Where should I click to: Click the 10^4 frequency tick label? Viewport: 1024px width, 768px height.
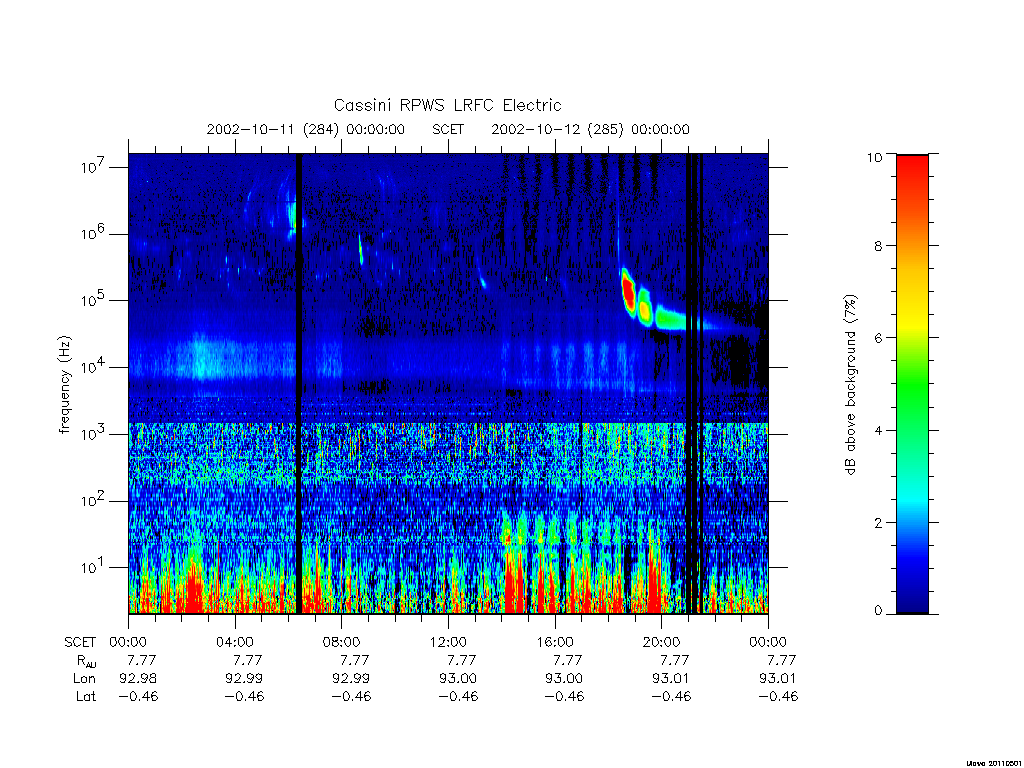click(x=94, y=366)
